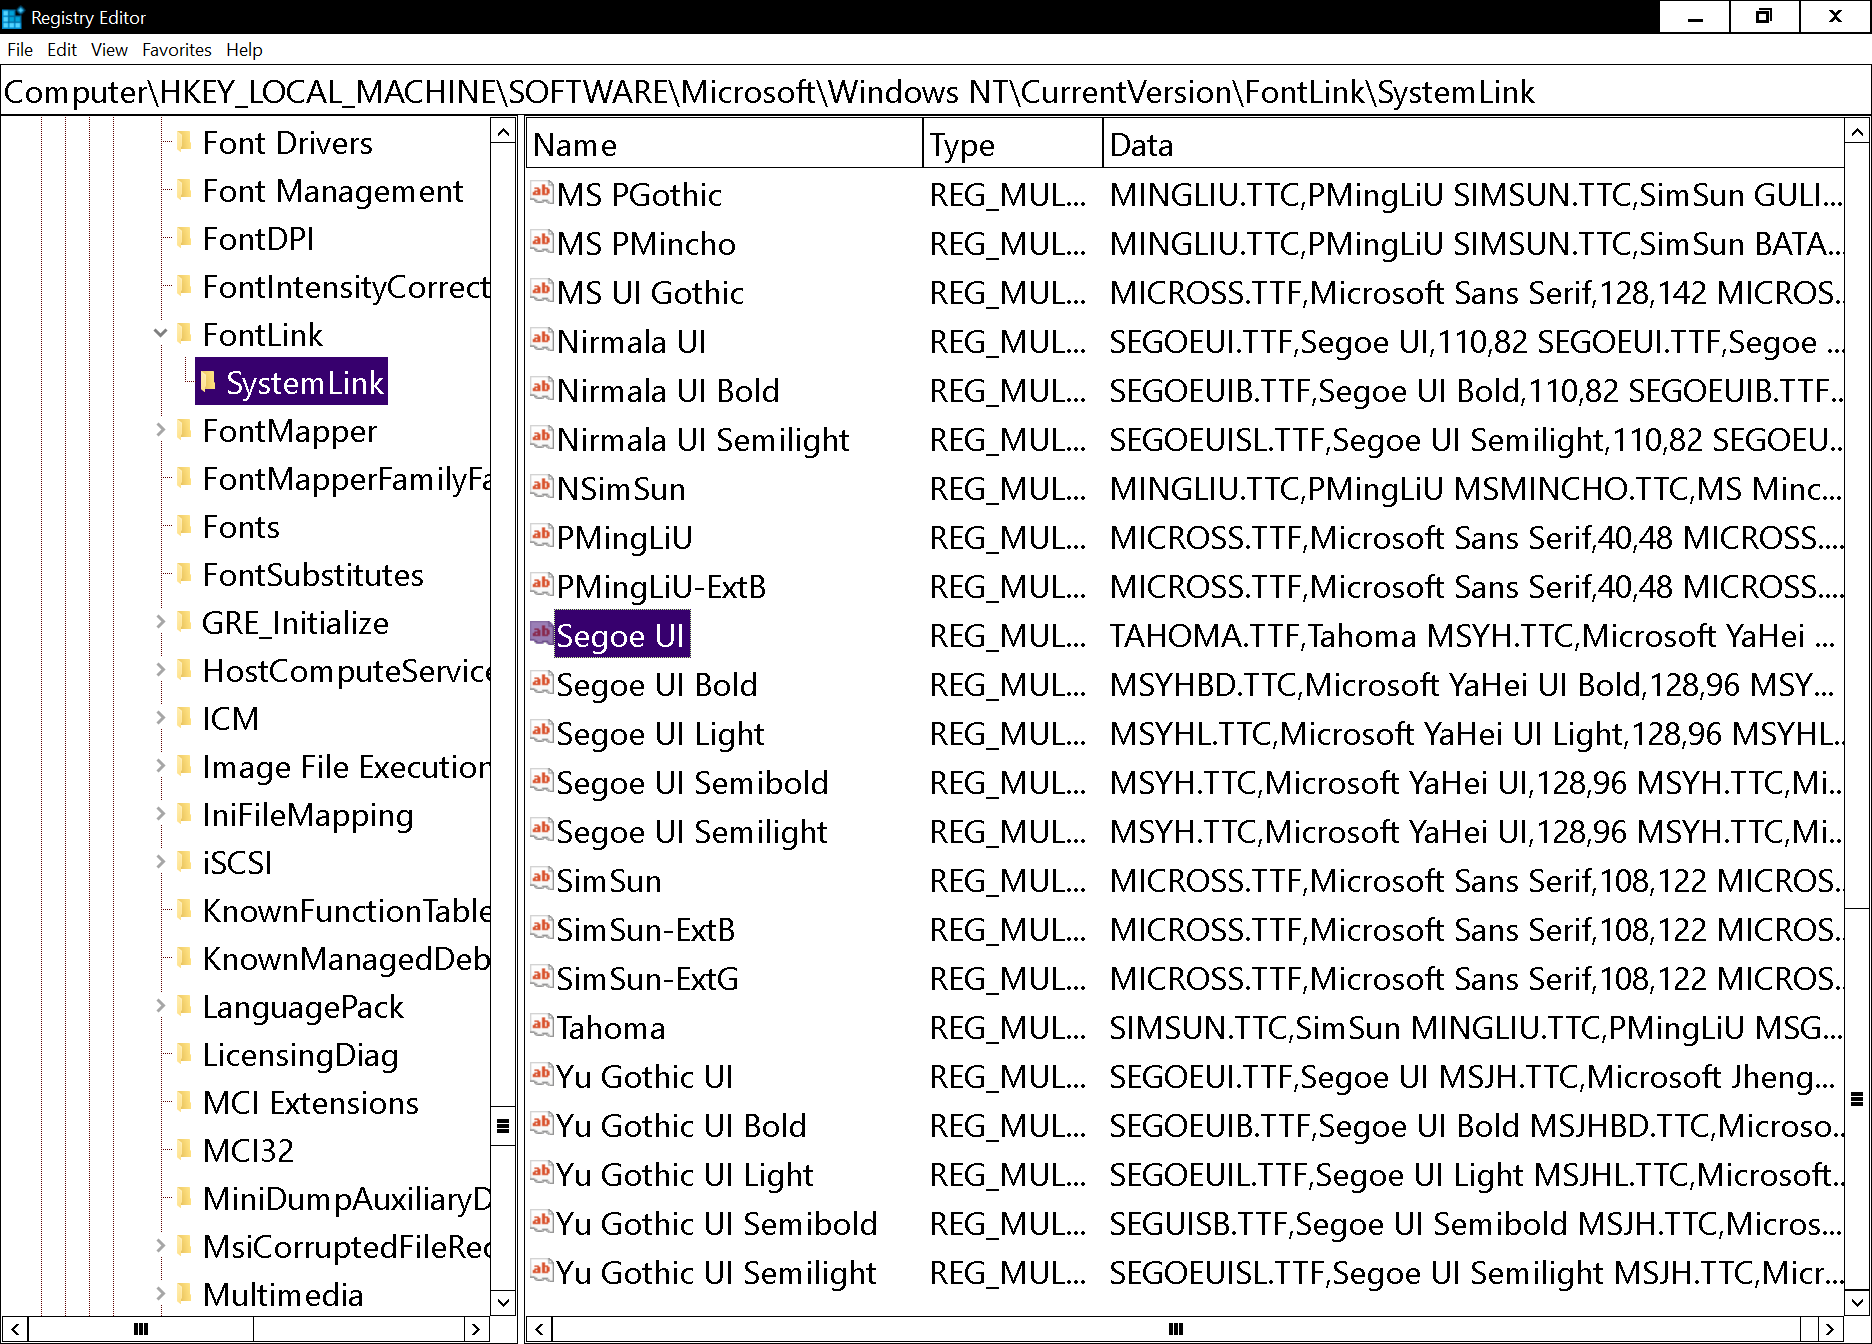Click the values pane horizontal scrollbar thumb
Viewport: 1872px width, 1344px height.
1176,1329
